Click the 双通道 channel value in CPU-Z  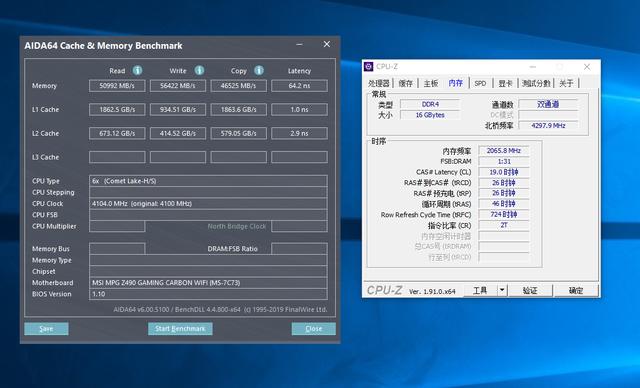(548, 104)
